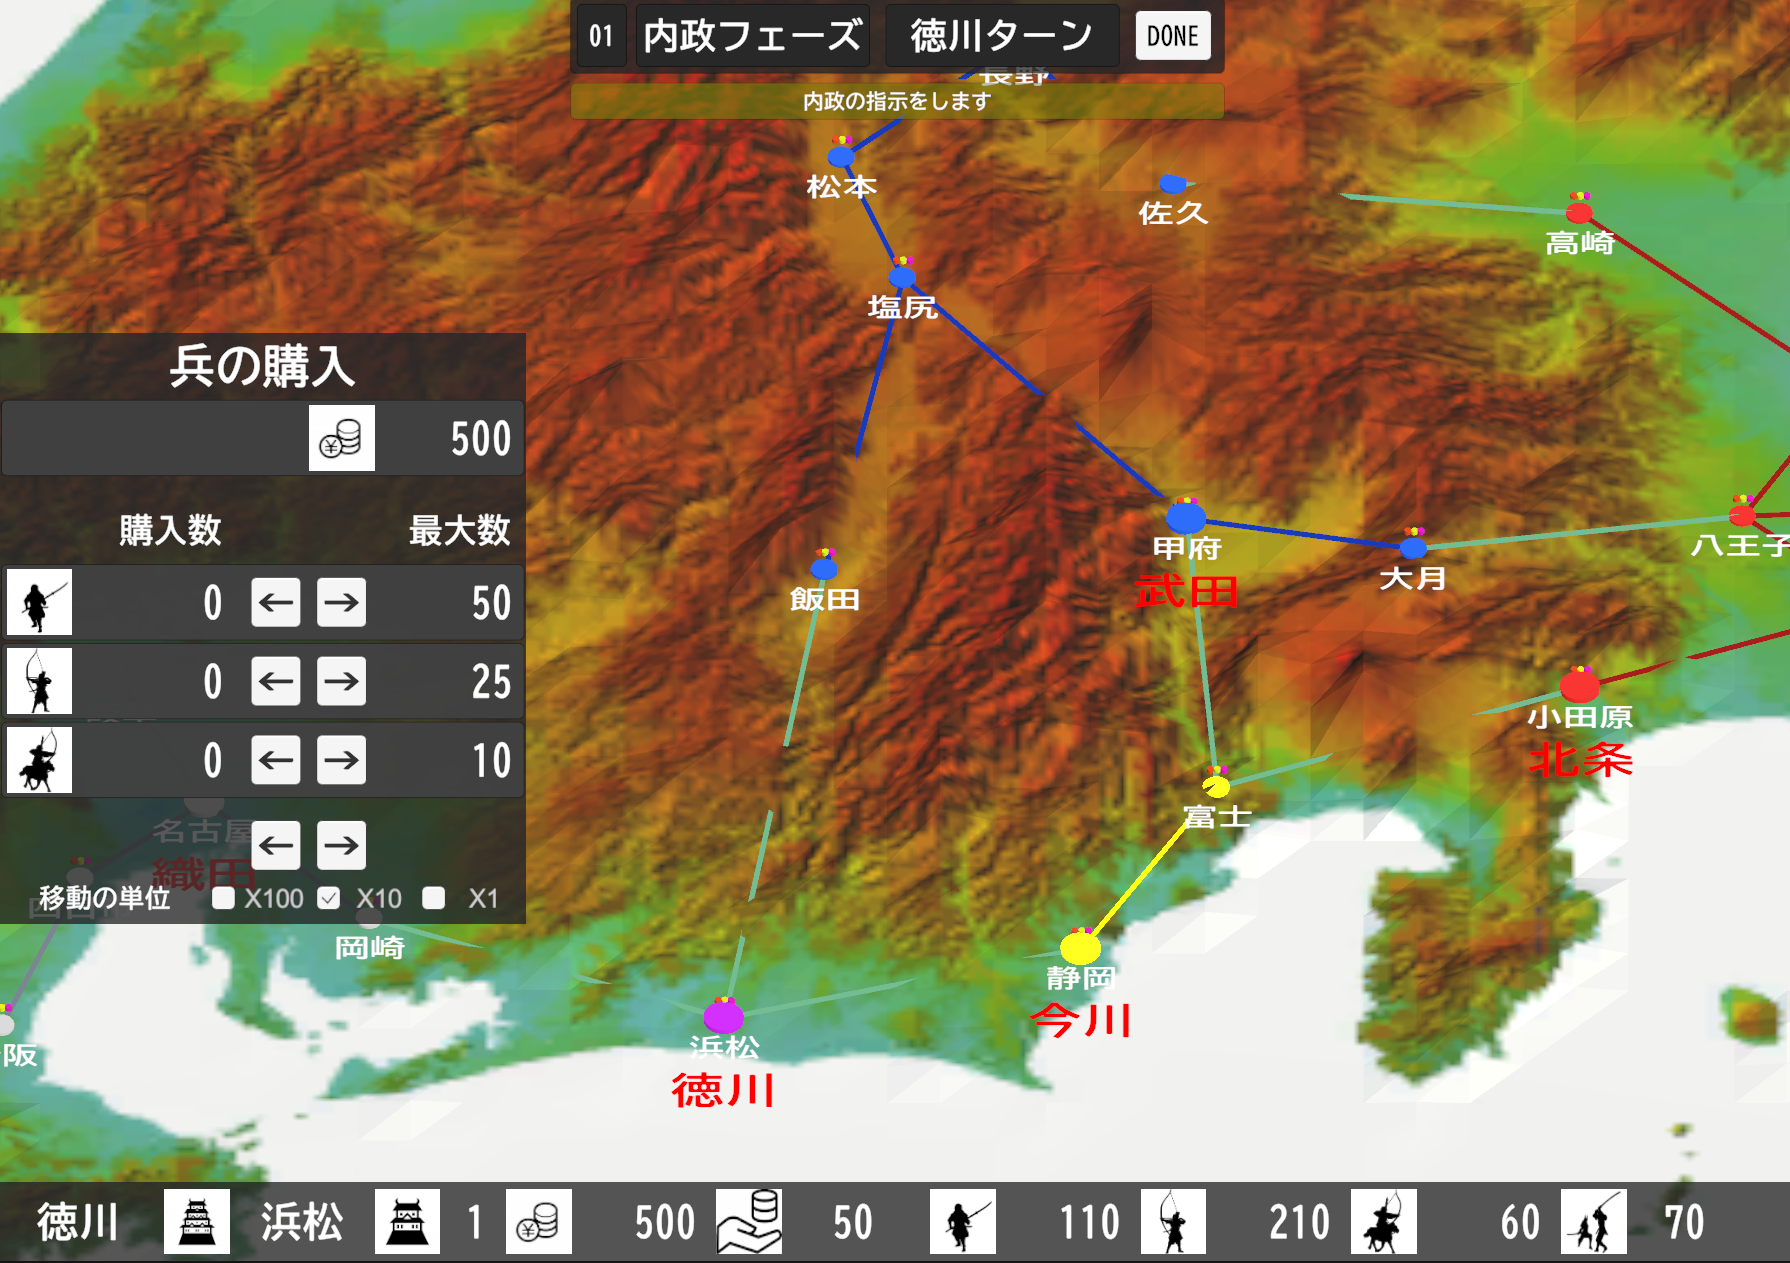The height and width of the screenshot is (1263, 1790).
Task: Click castle icon next to 徳川
Action: pos(197,1221)
